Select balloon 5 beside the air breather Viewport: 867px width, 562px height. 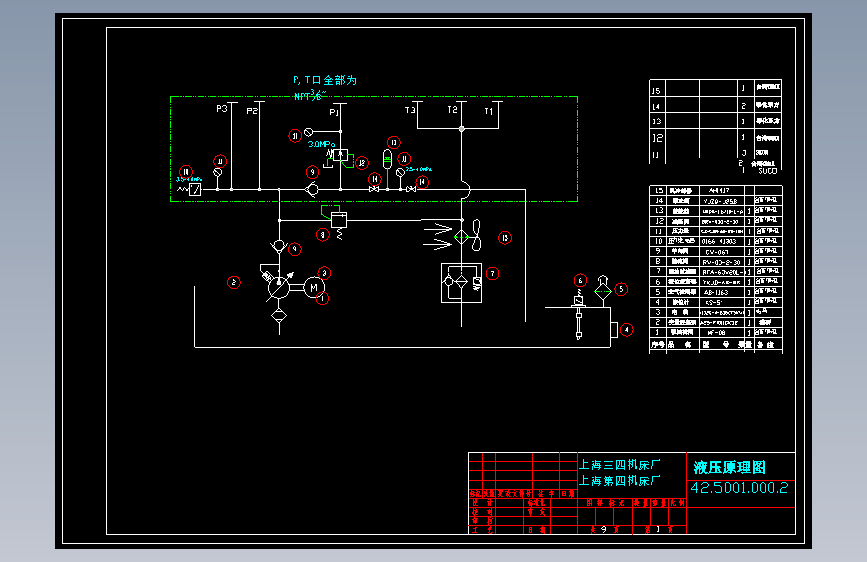tap(621, 289)
